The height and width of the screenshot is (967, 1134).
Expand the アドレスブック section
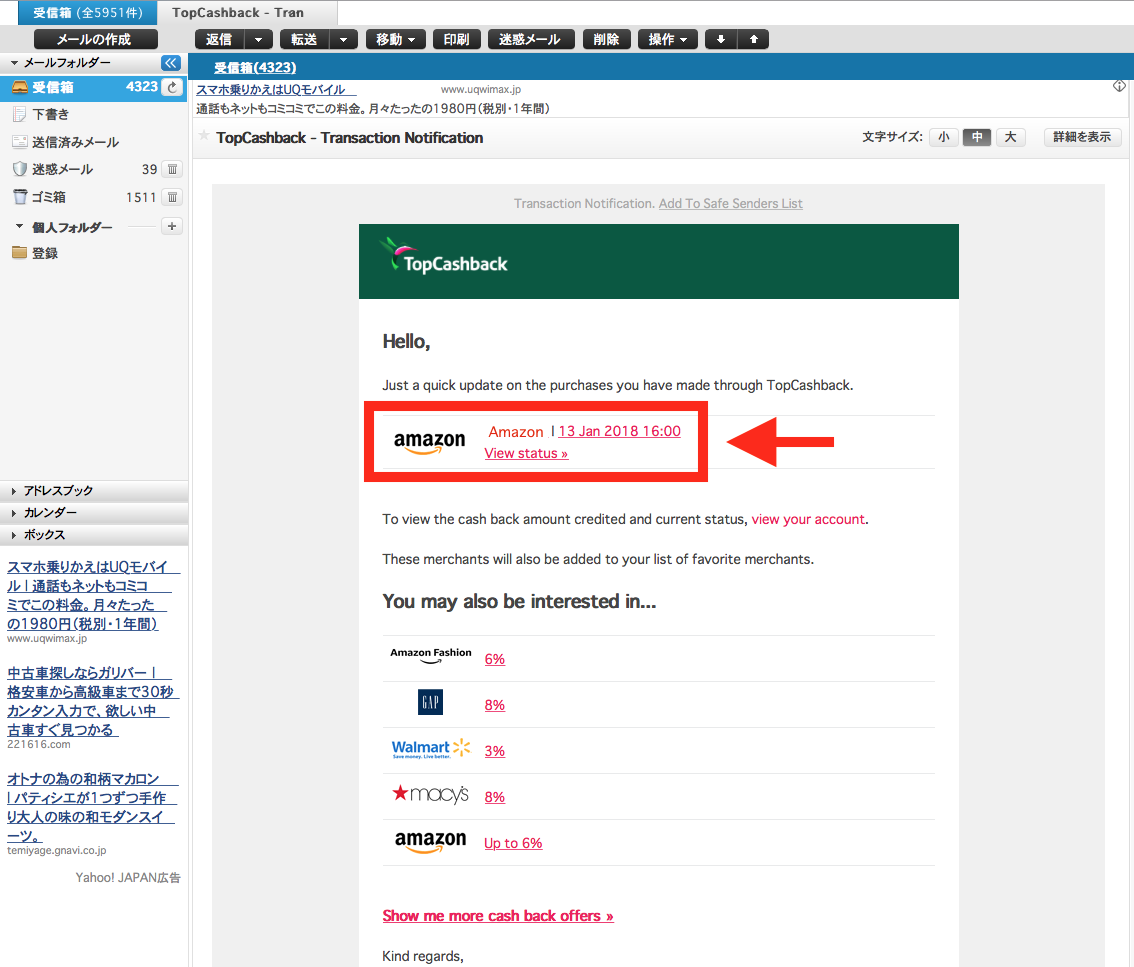(x=58, y=491)
